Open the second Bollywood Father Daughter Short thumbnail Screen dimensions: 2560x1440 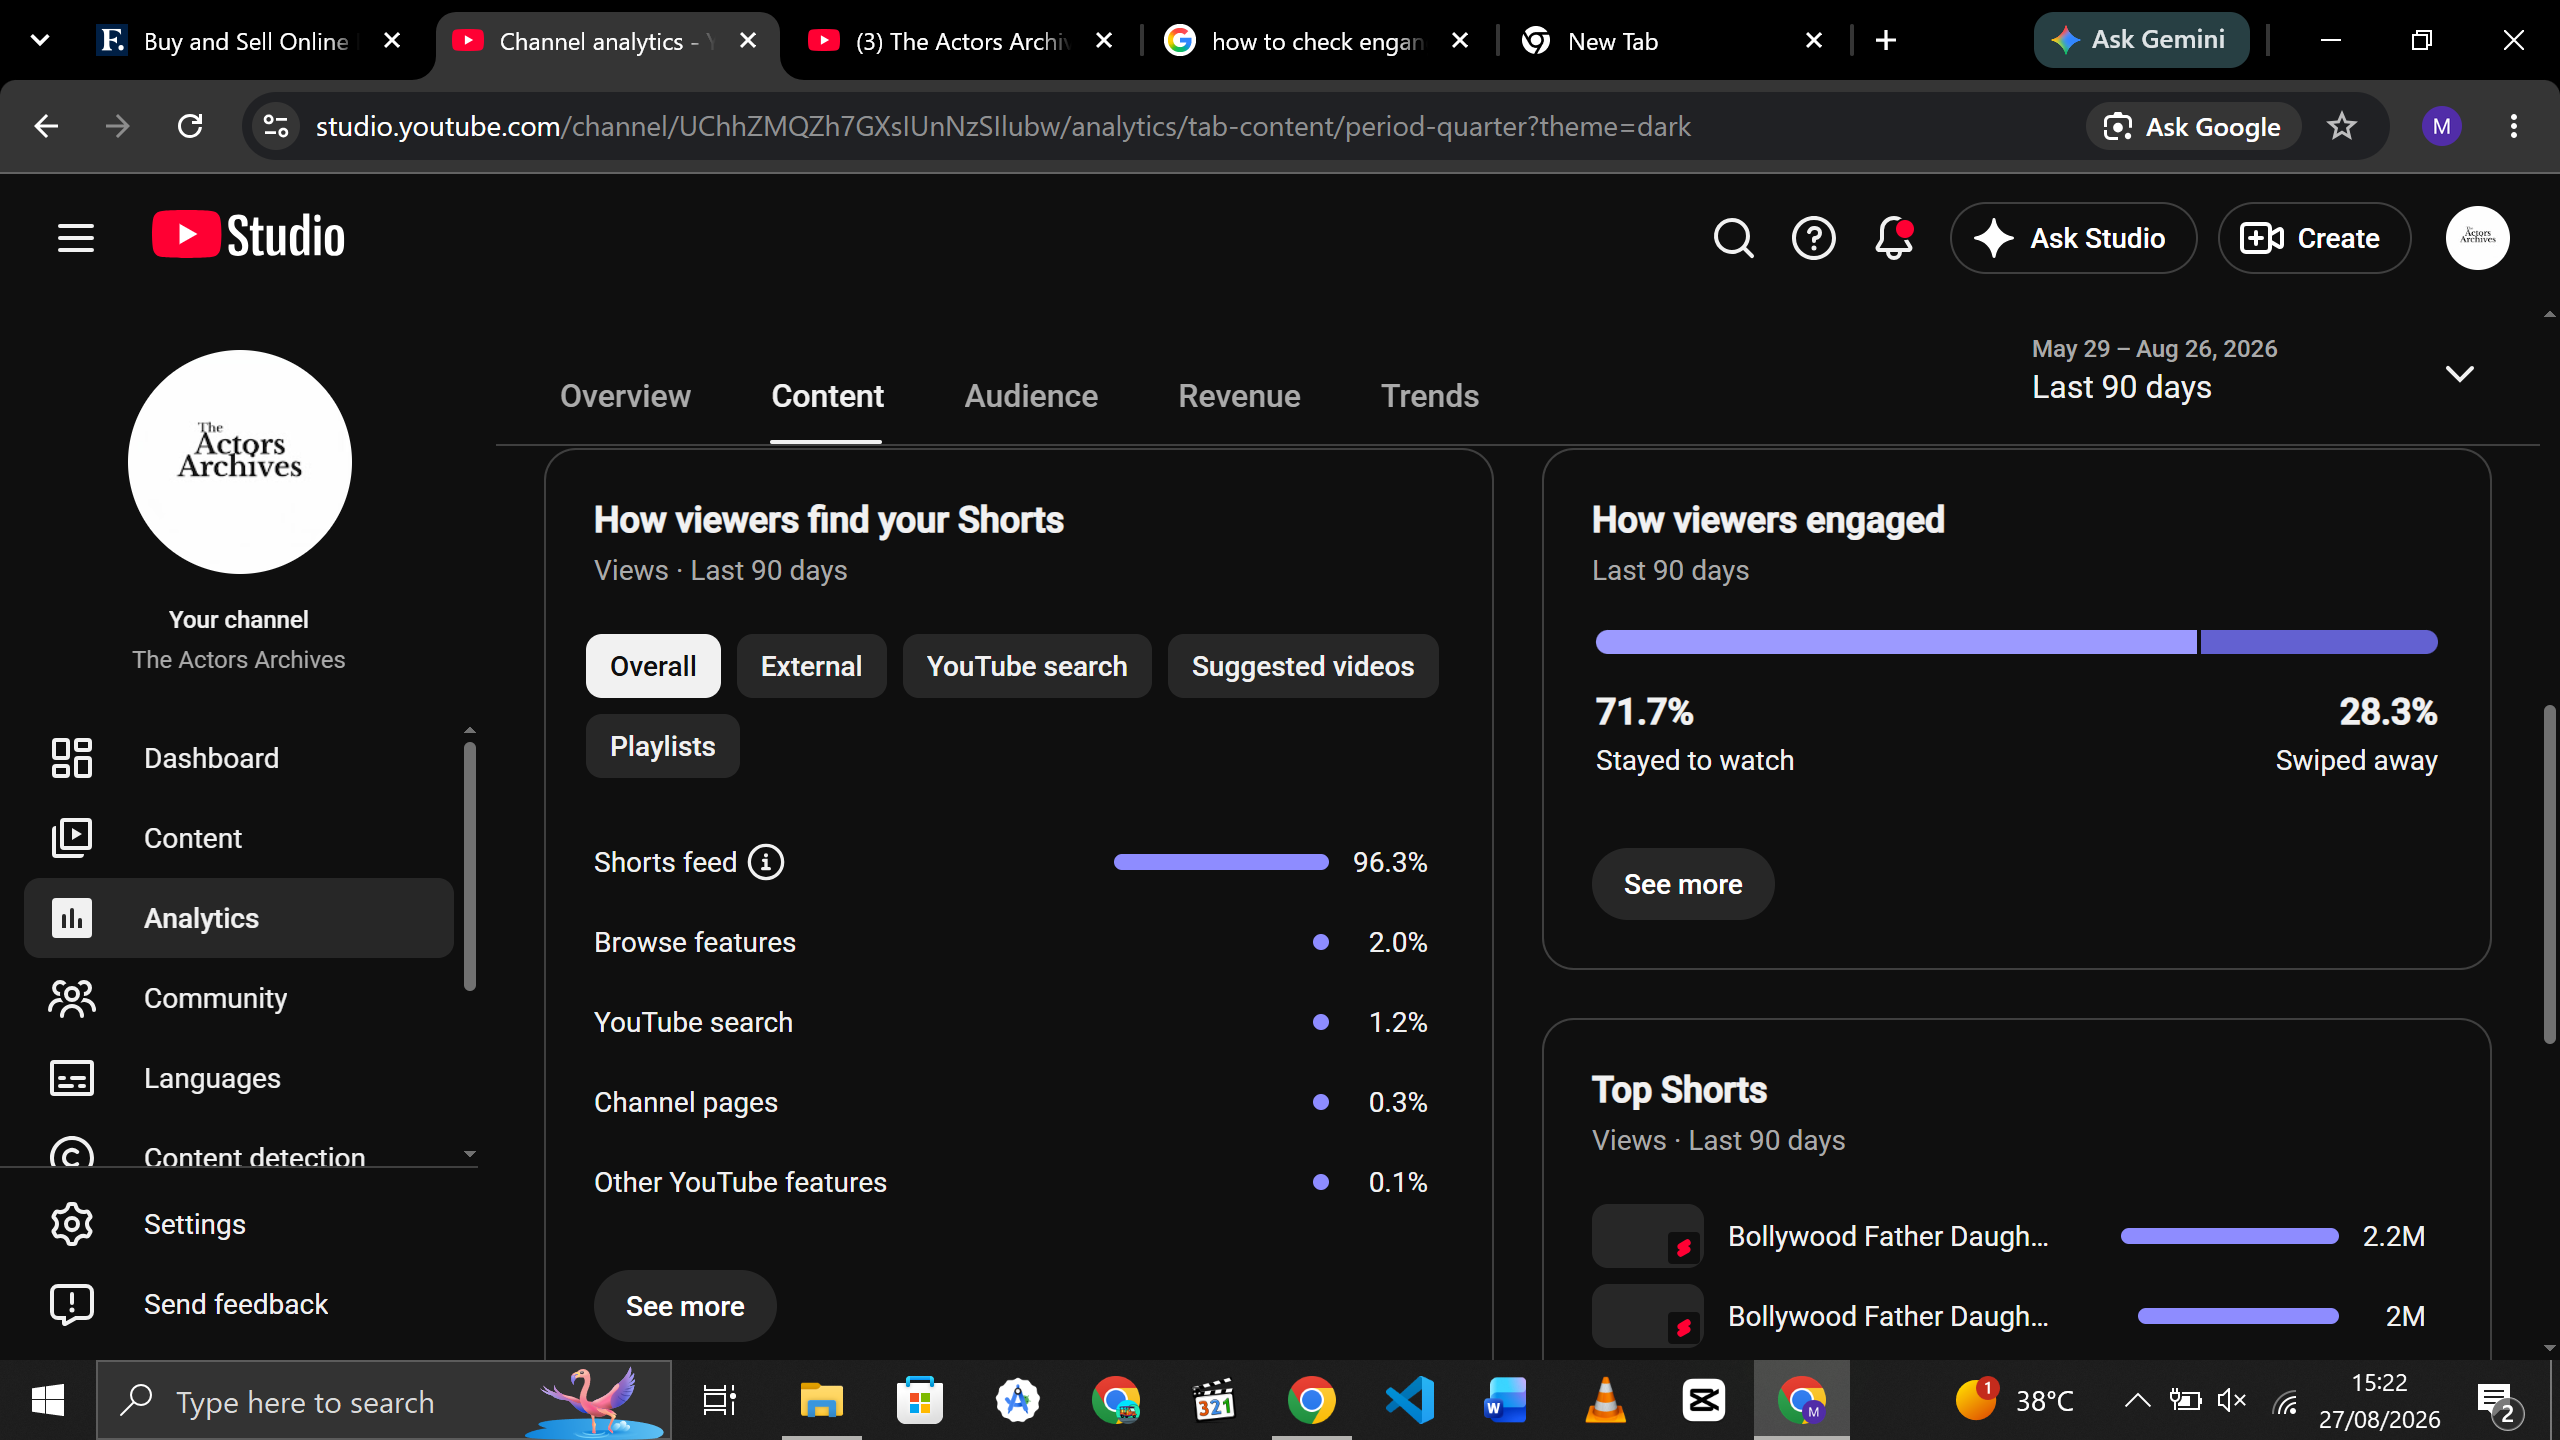[1647, 1316]
